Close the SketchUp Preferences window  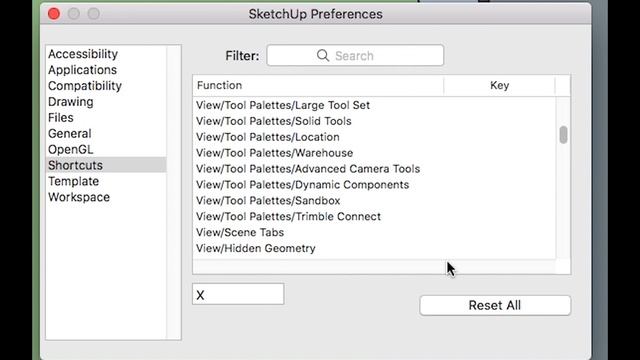54,14
